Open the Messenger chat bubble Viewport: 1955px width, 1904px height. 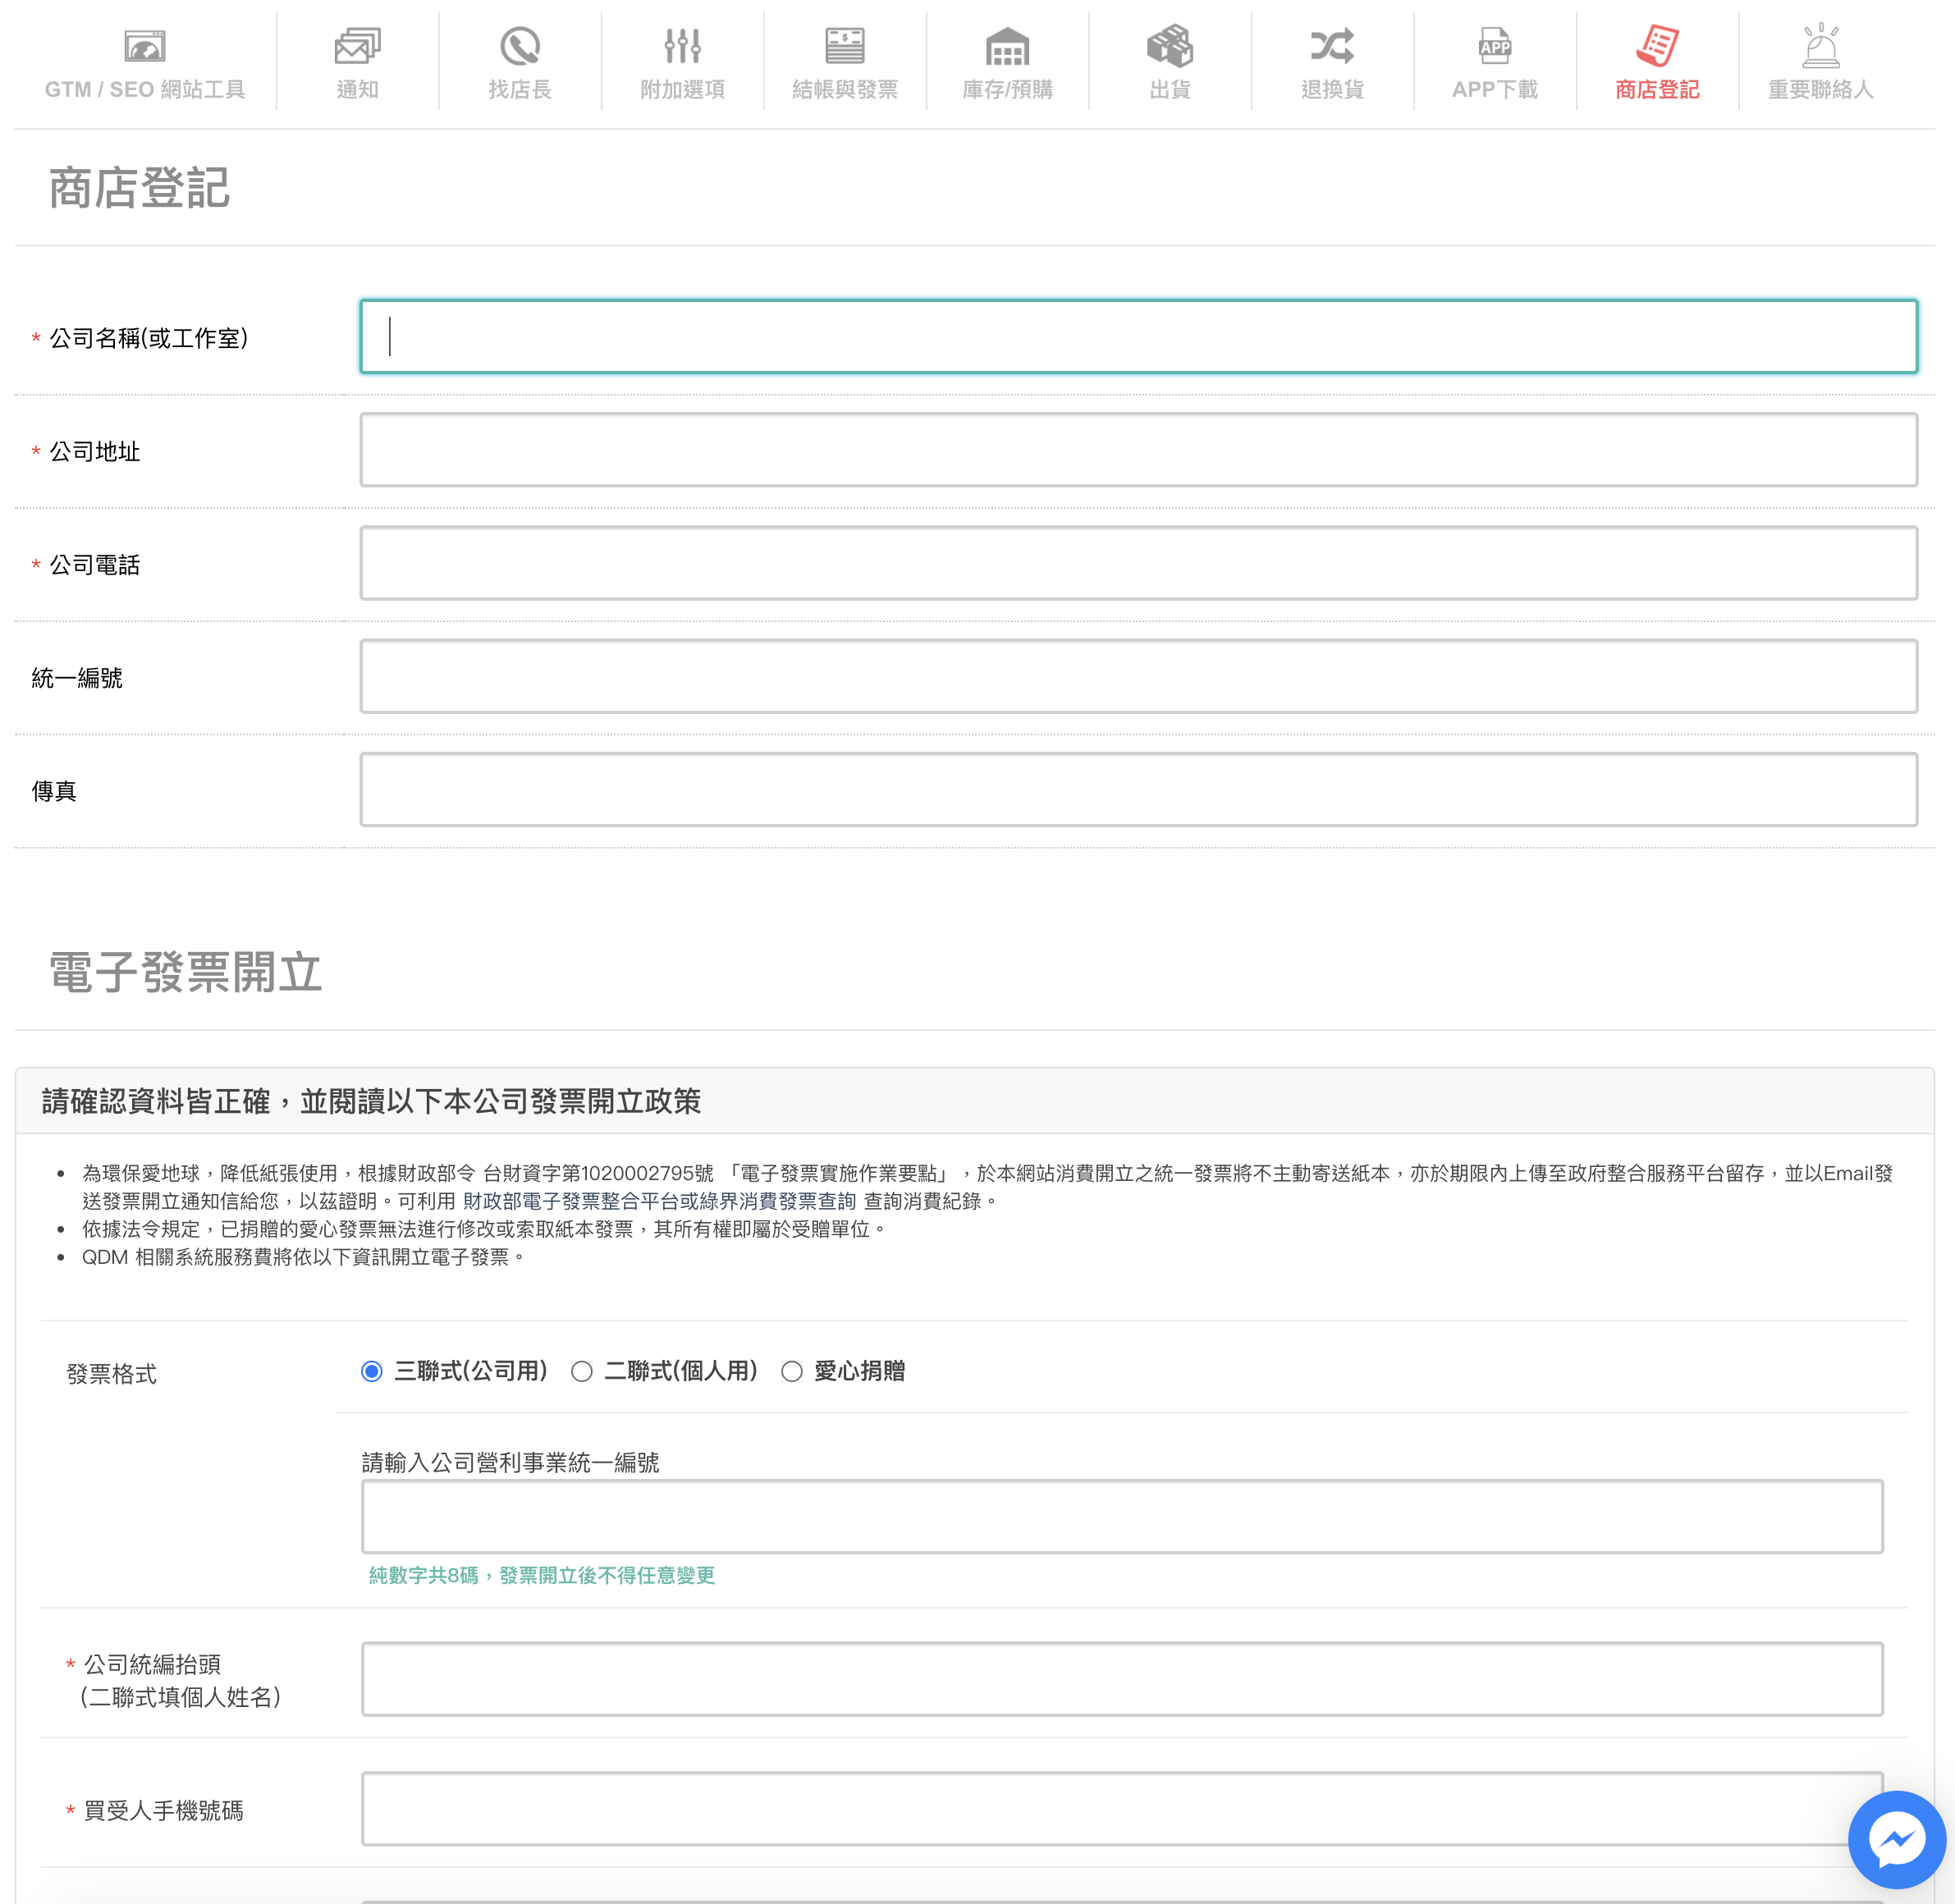[1896, 1839]
